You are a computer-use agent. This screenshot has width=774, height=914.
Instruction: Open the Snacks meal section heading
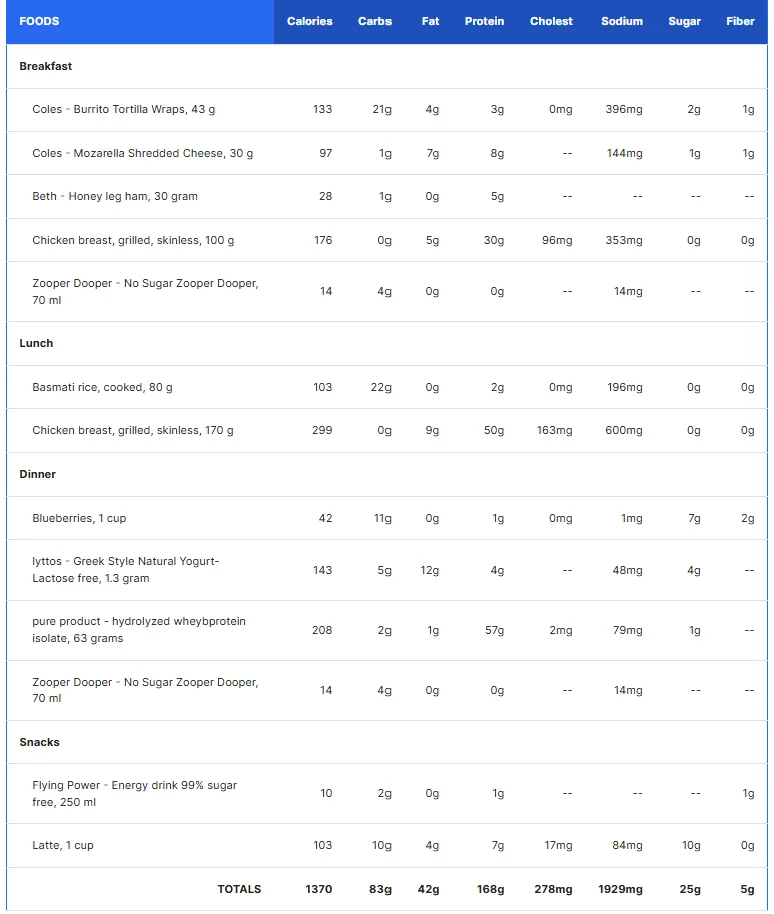(39, 742)
